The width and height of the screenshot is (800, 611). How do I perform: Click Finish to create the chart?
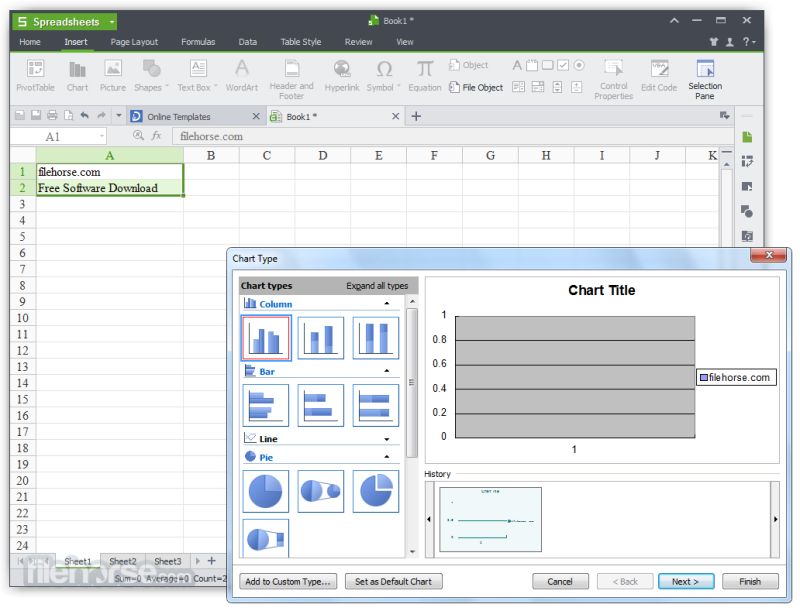pyautogui.click(x=750, y=581)
